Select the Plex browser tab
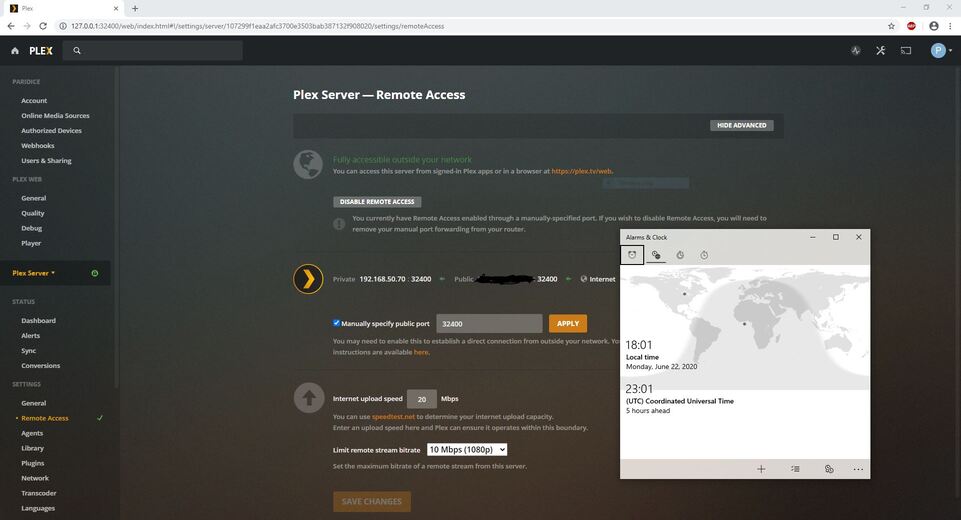Image resolution: width=961 pixels, height=520 pixels. [x=63, y=9]
